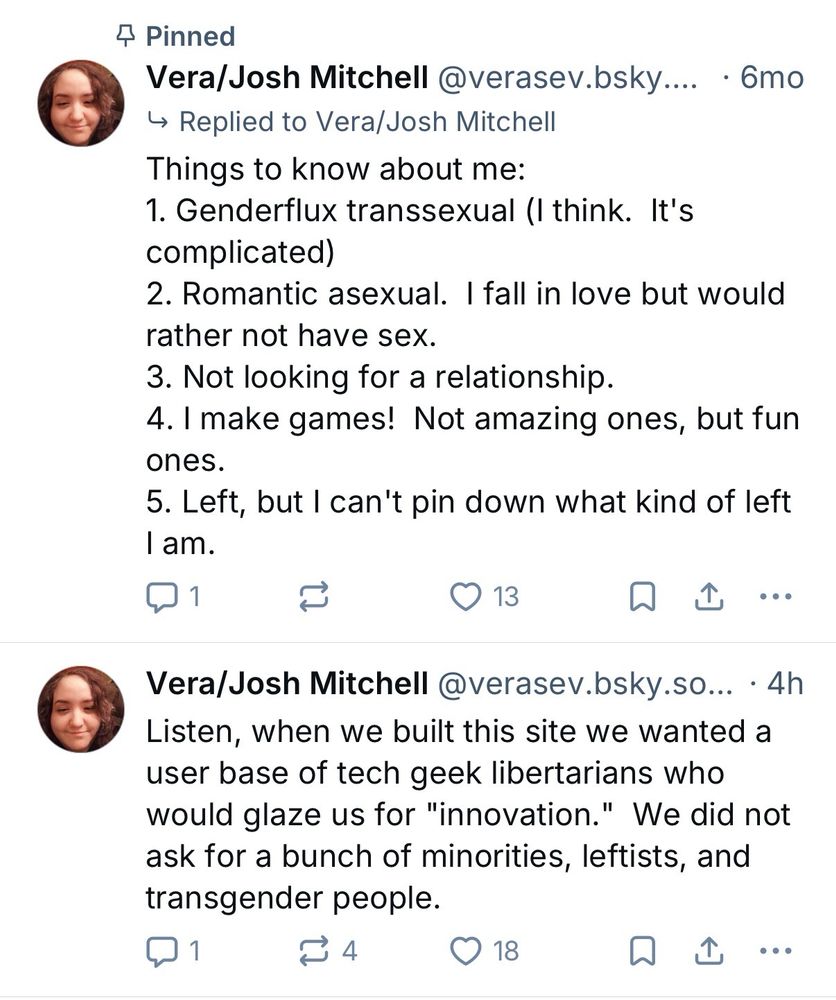The image size is (836, 1000).
Task: Repost the post with 4 reposts
Action: (x=313, y=950)
